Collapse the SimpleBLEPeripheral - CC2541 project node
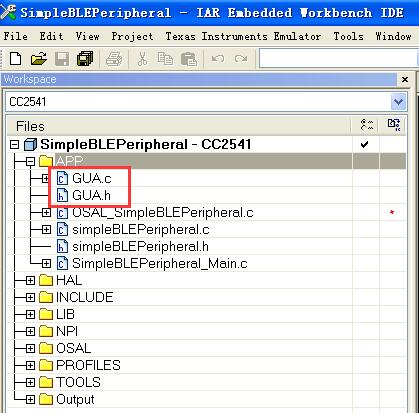 tap(14, 145)
